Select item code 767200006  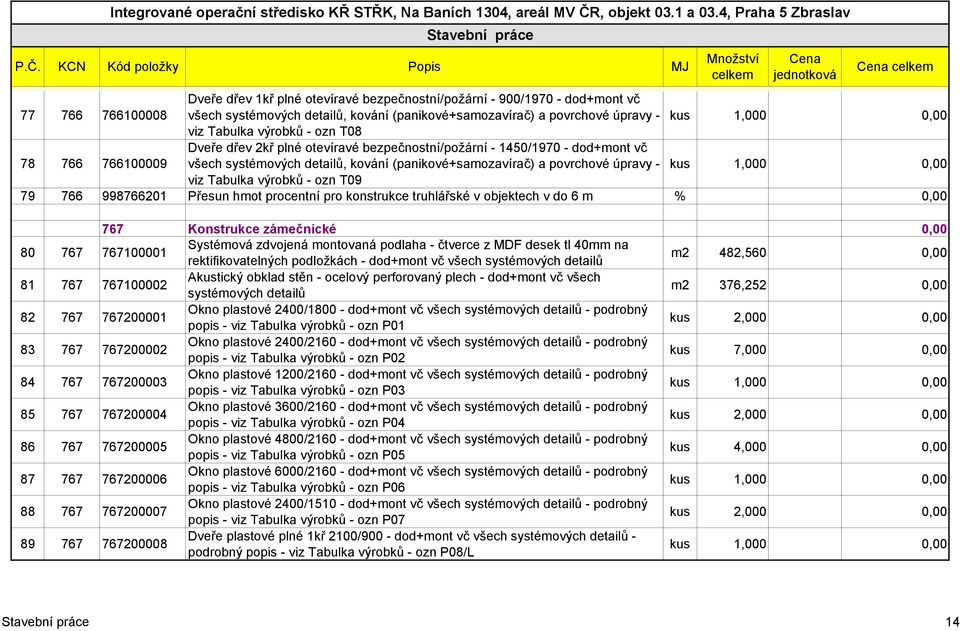[x=134, y=479]
